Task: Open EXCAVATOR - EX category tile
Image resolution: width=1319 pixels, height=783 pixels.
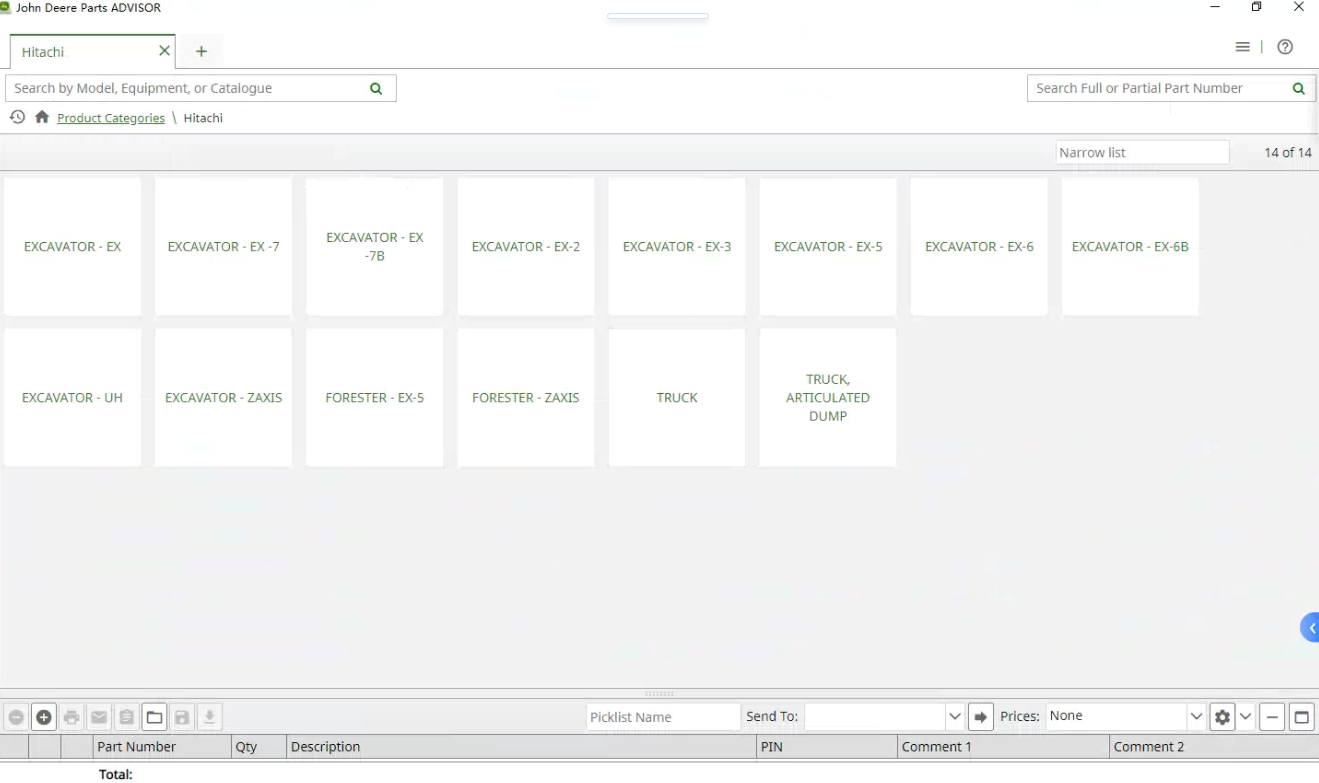Action: (x=72, y=246)
